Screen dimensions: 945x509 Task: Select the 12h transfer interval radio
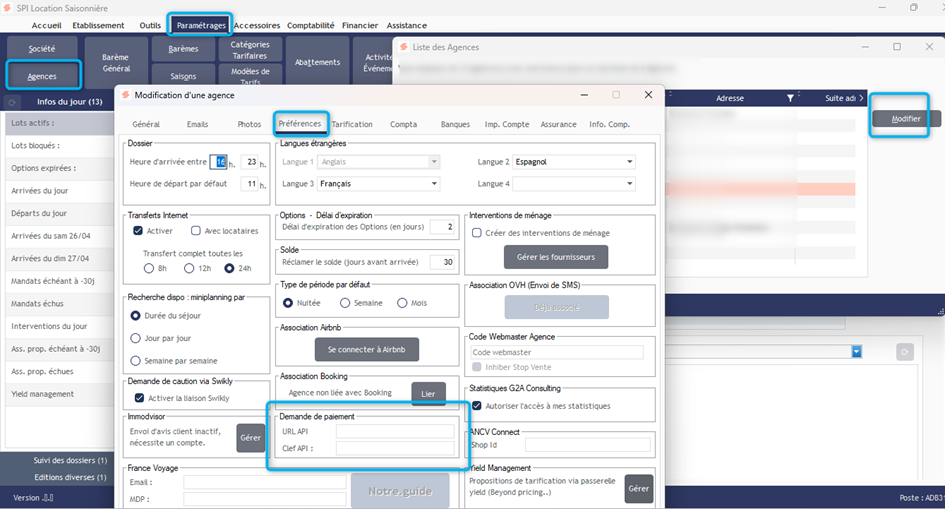point(188,268)
